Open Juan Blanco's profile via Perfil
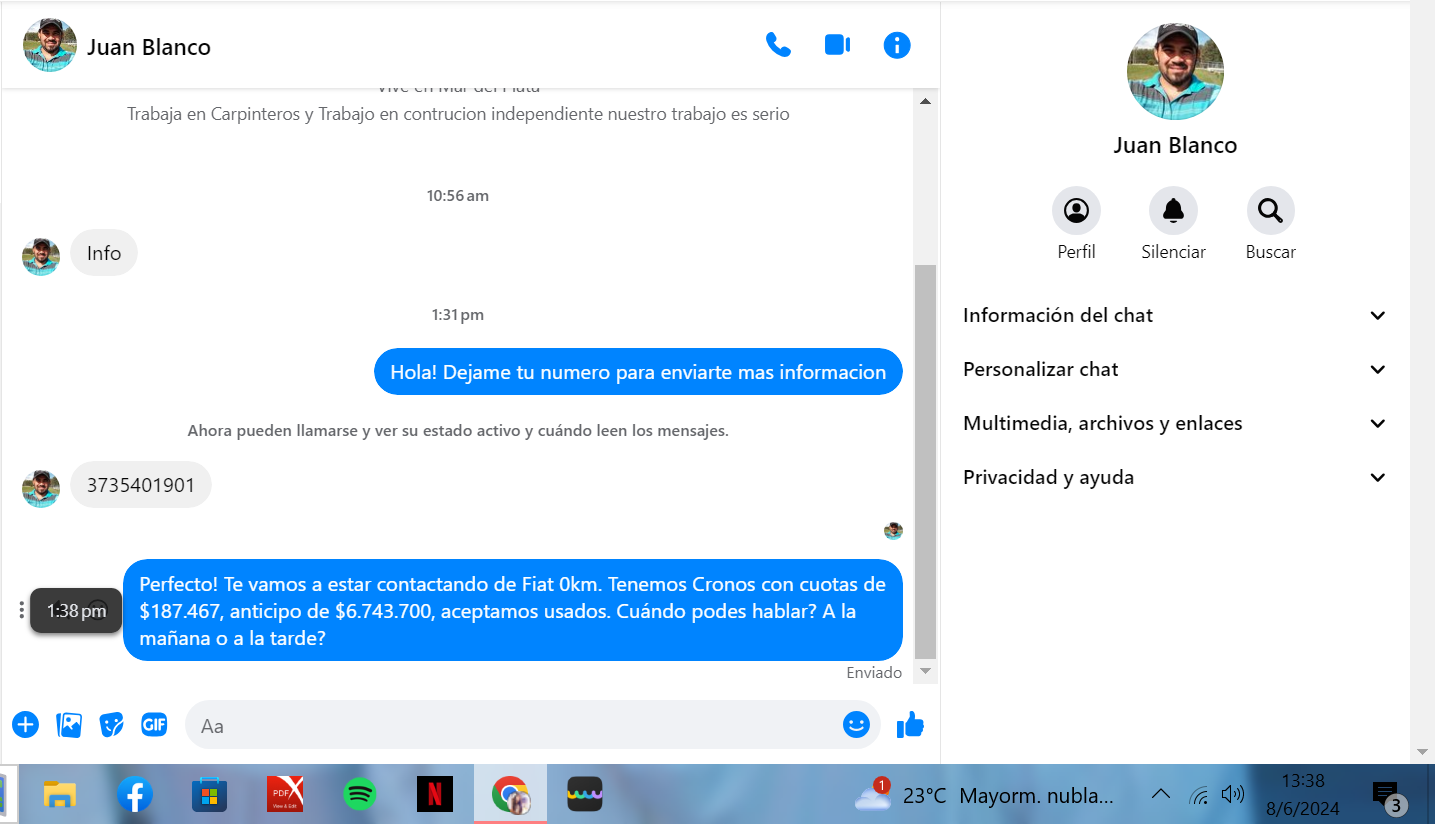 coord(1076,211)
